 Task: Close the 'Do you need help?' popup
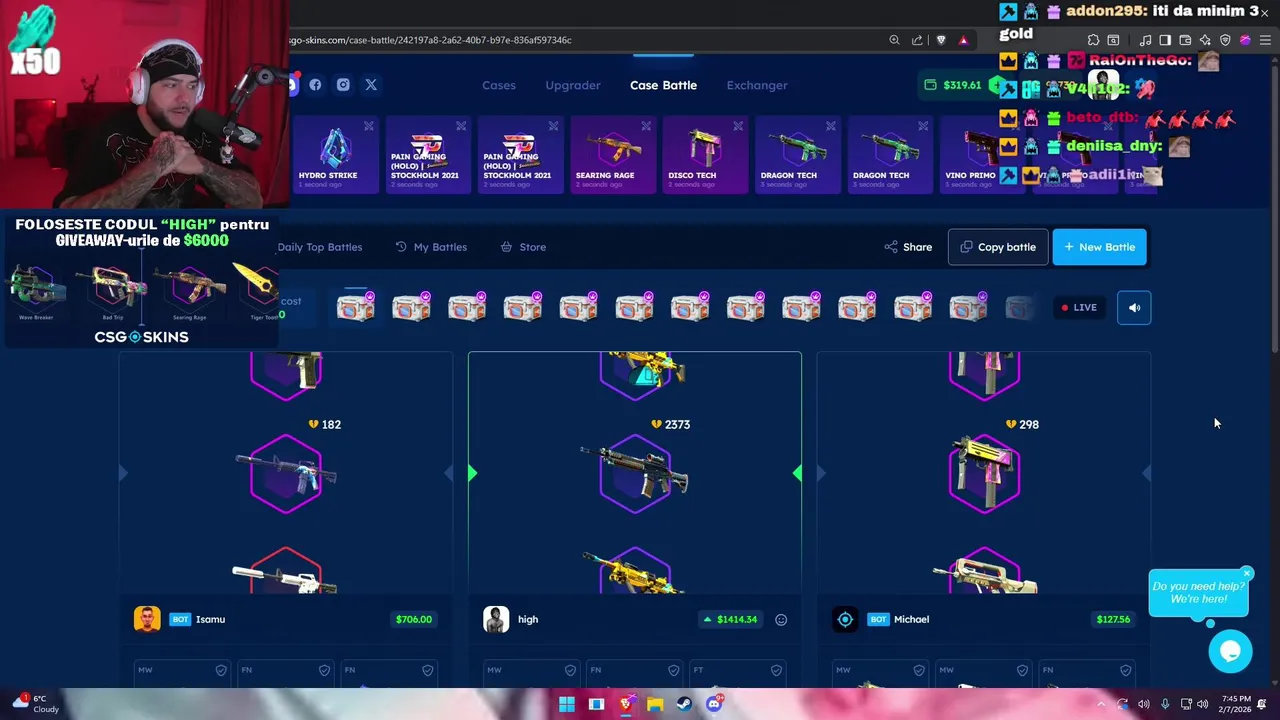pyautogui.click(x=1247, y=573)
